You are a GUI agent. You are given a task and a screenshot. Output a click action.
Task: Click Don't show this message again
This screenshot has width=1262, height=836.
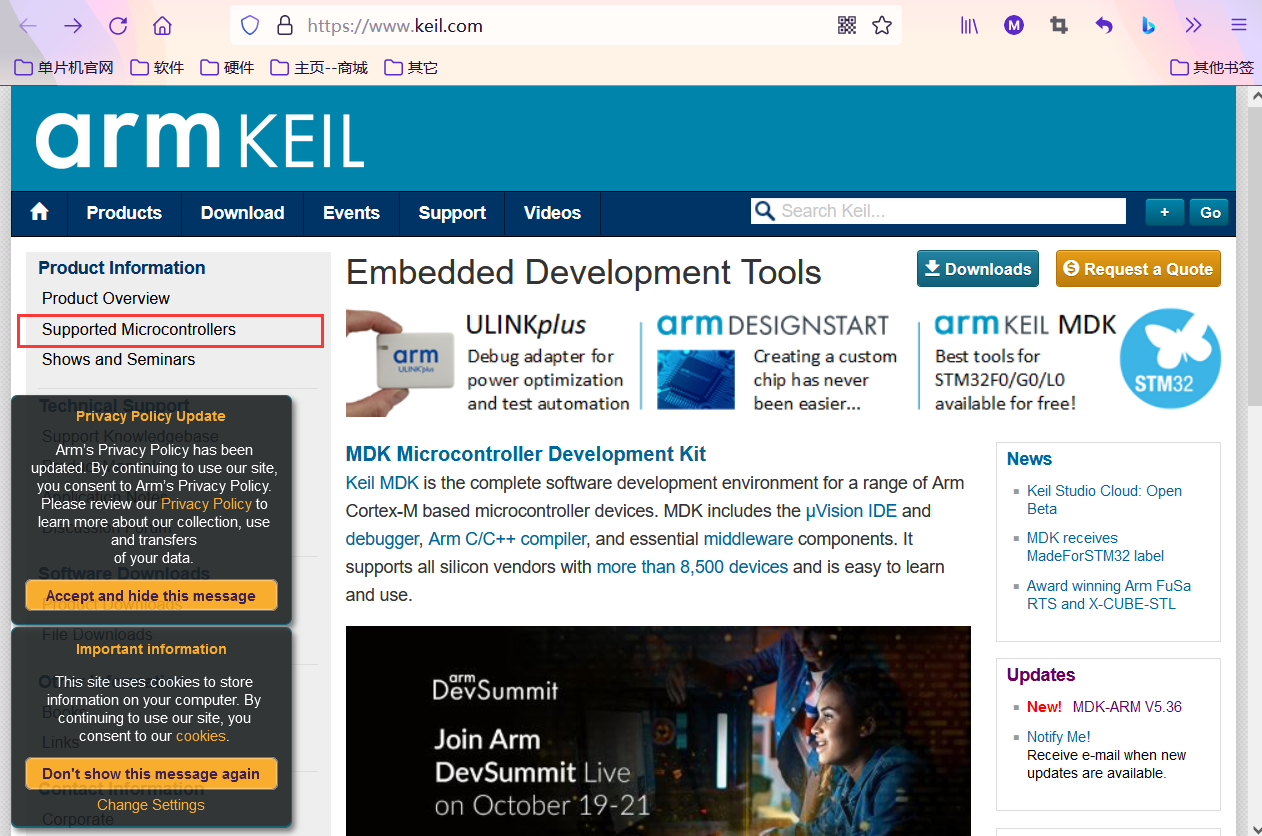tap(151, 774)
